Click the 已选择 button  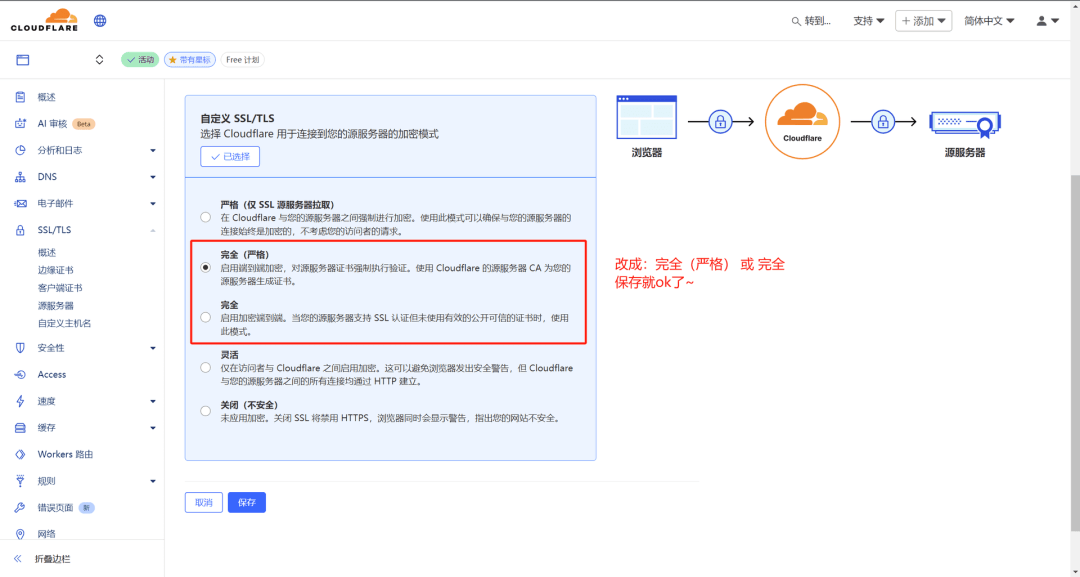coord(230,156)
